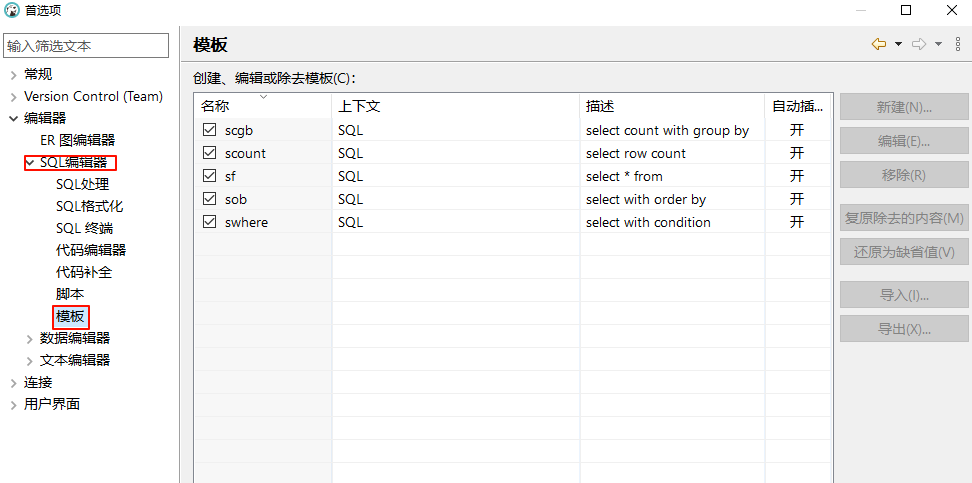Click the 导入(I)... button
This screenshot has height=483, width=972.
[x=904, y=295]
